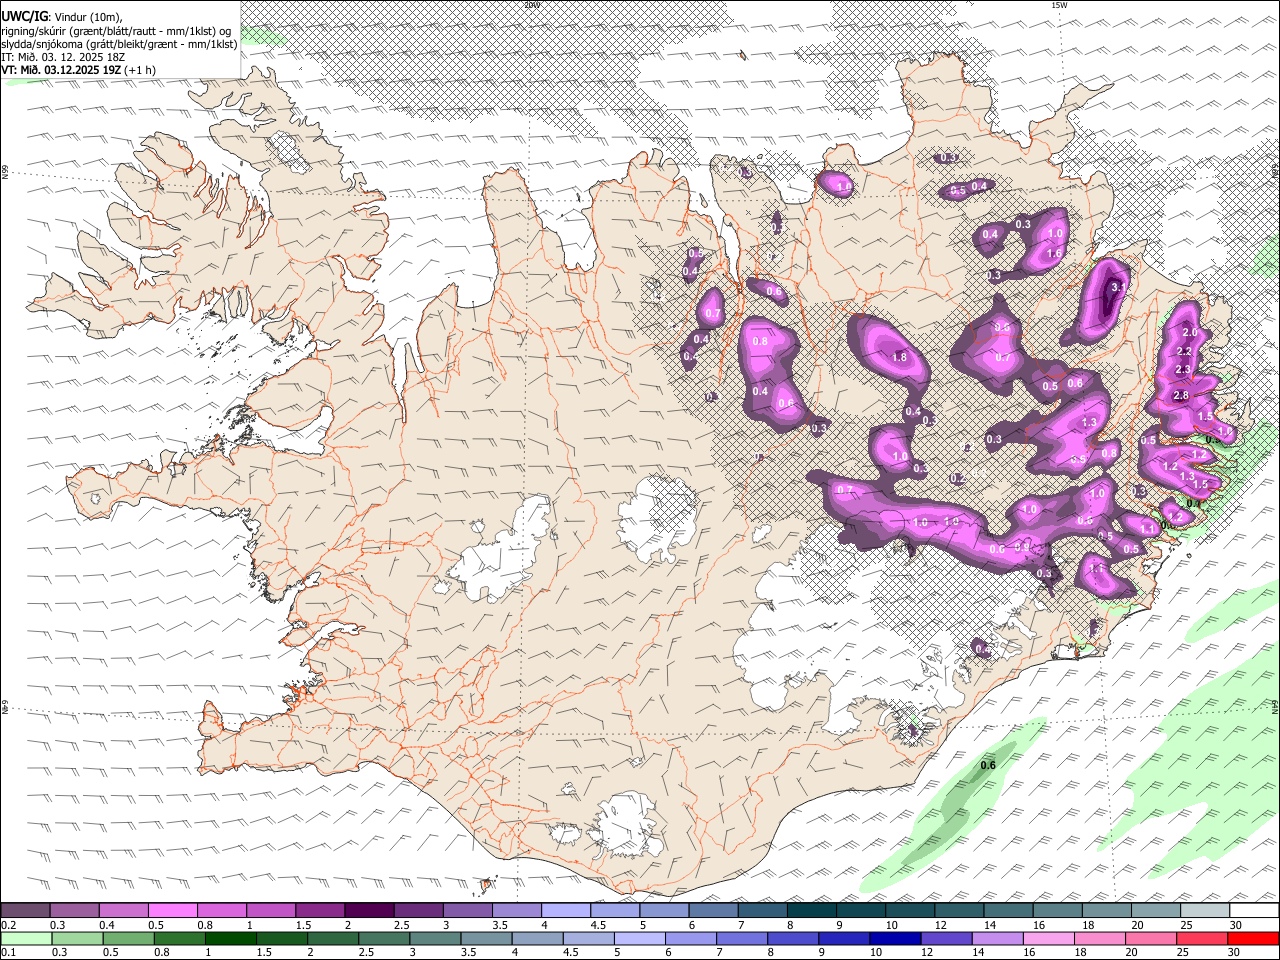Viewport: 1280px width, 960px height.
Task: Click the '4.5' label under the top scale
Action: (x=598, y=925)
